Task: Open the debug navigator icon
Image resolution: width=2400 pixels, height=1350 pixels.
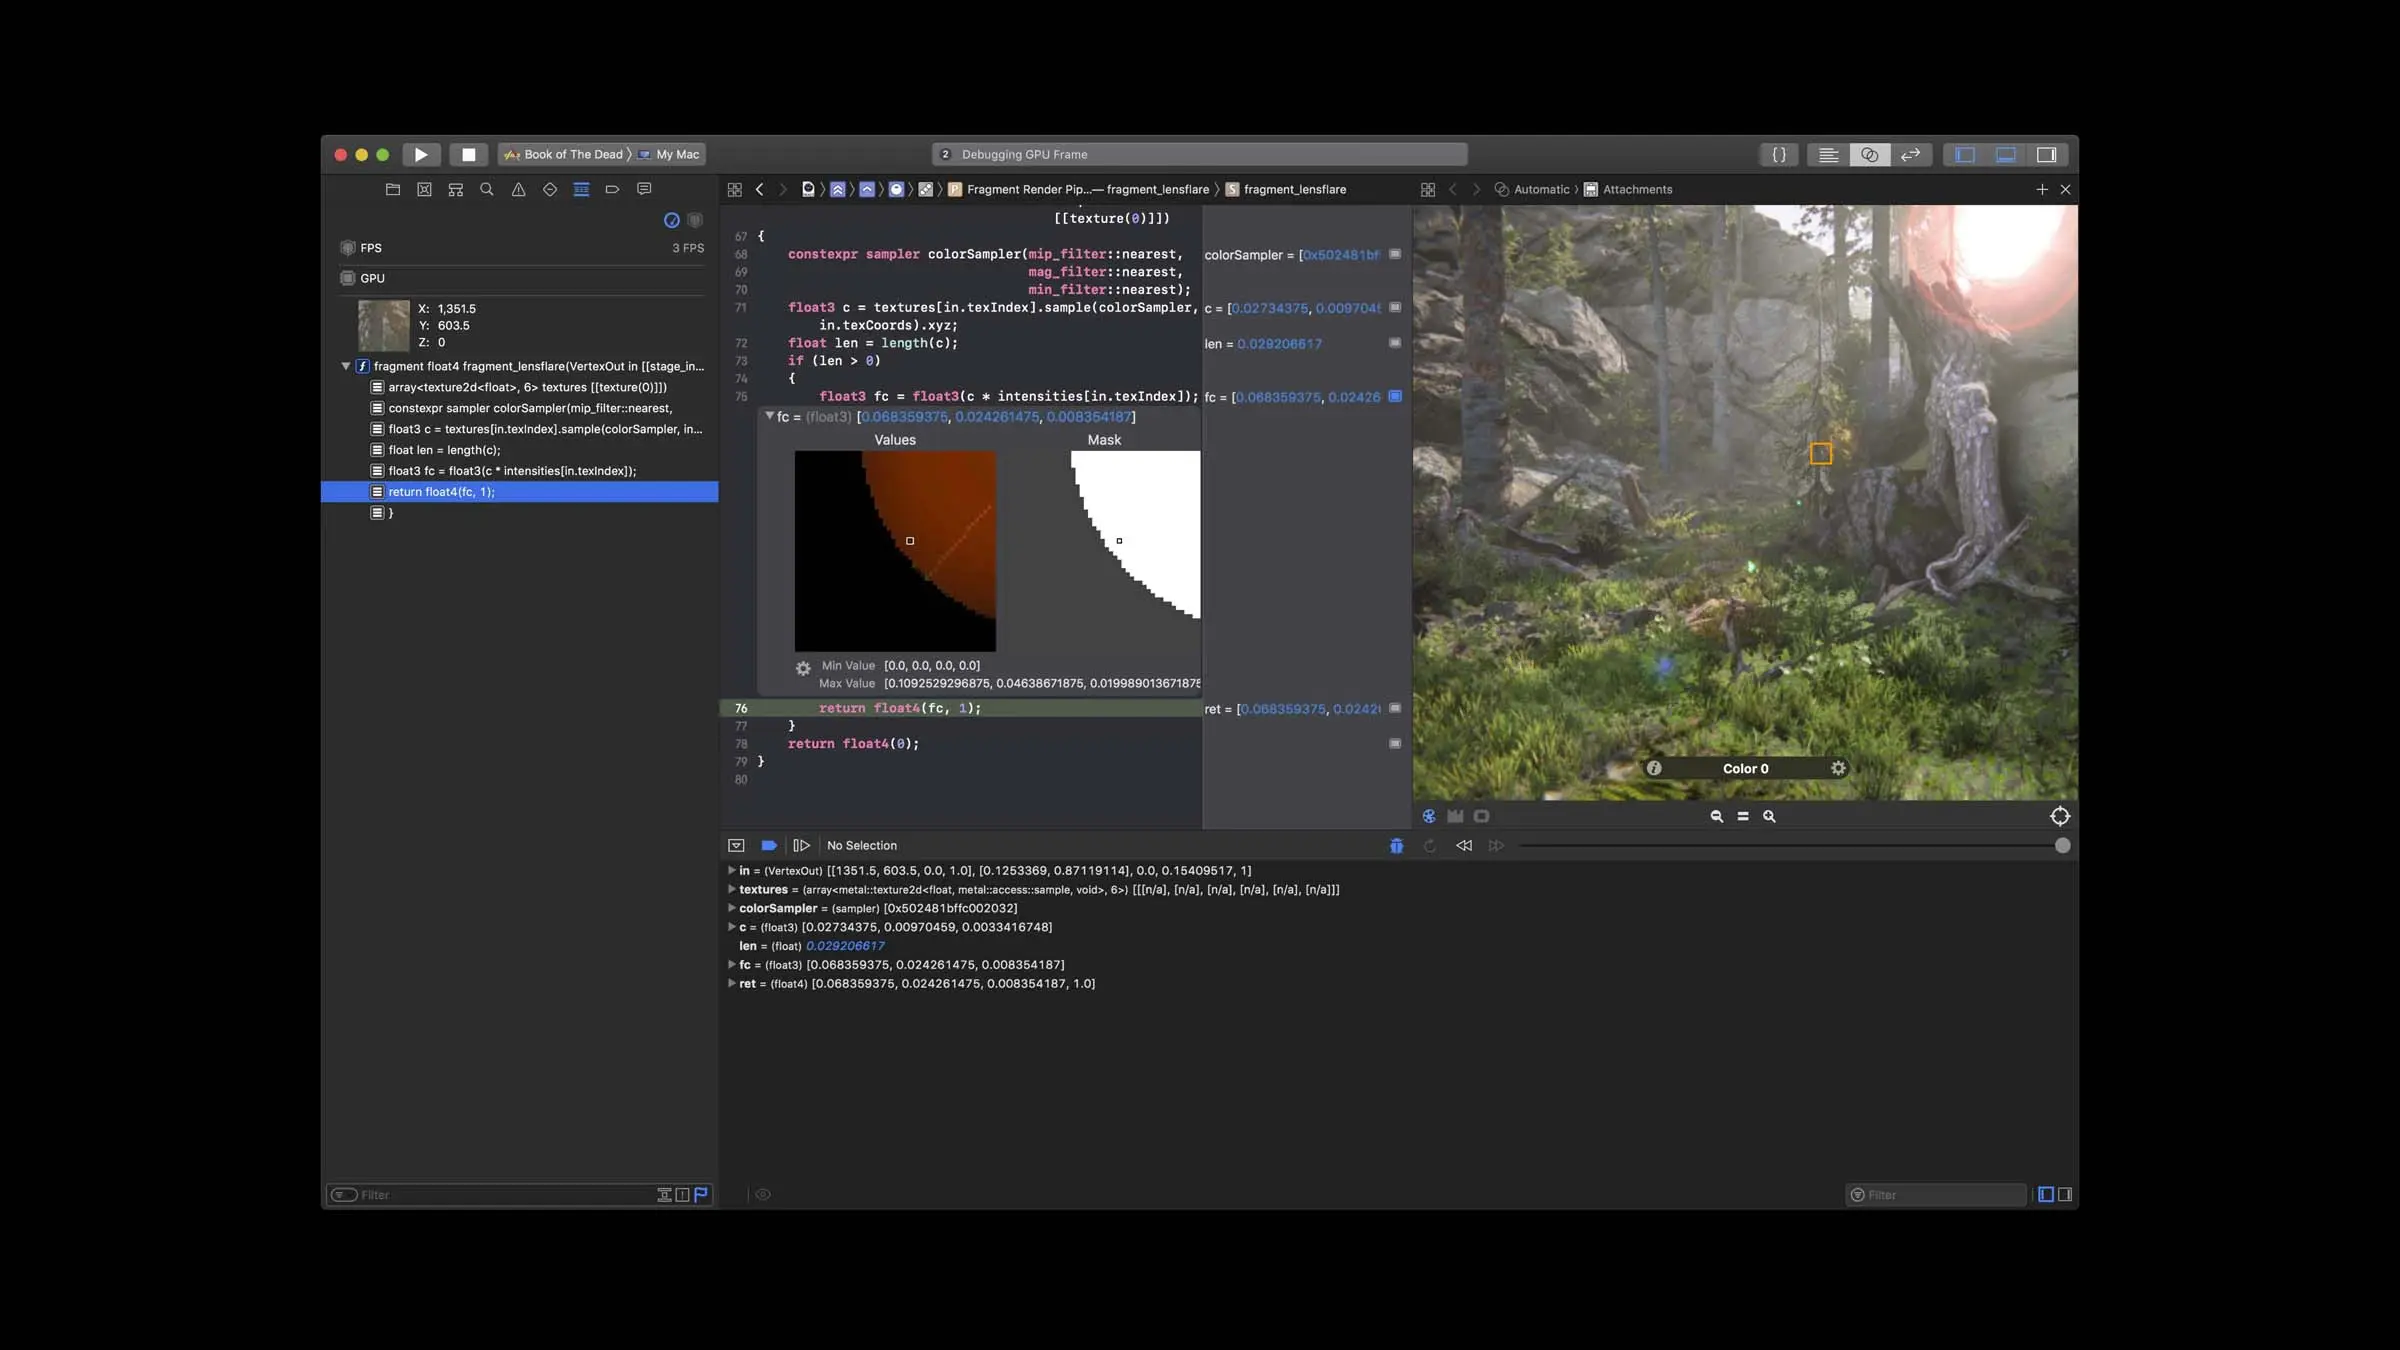Action: click(581, 189)
